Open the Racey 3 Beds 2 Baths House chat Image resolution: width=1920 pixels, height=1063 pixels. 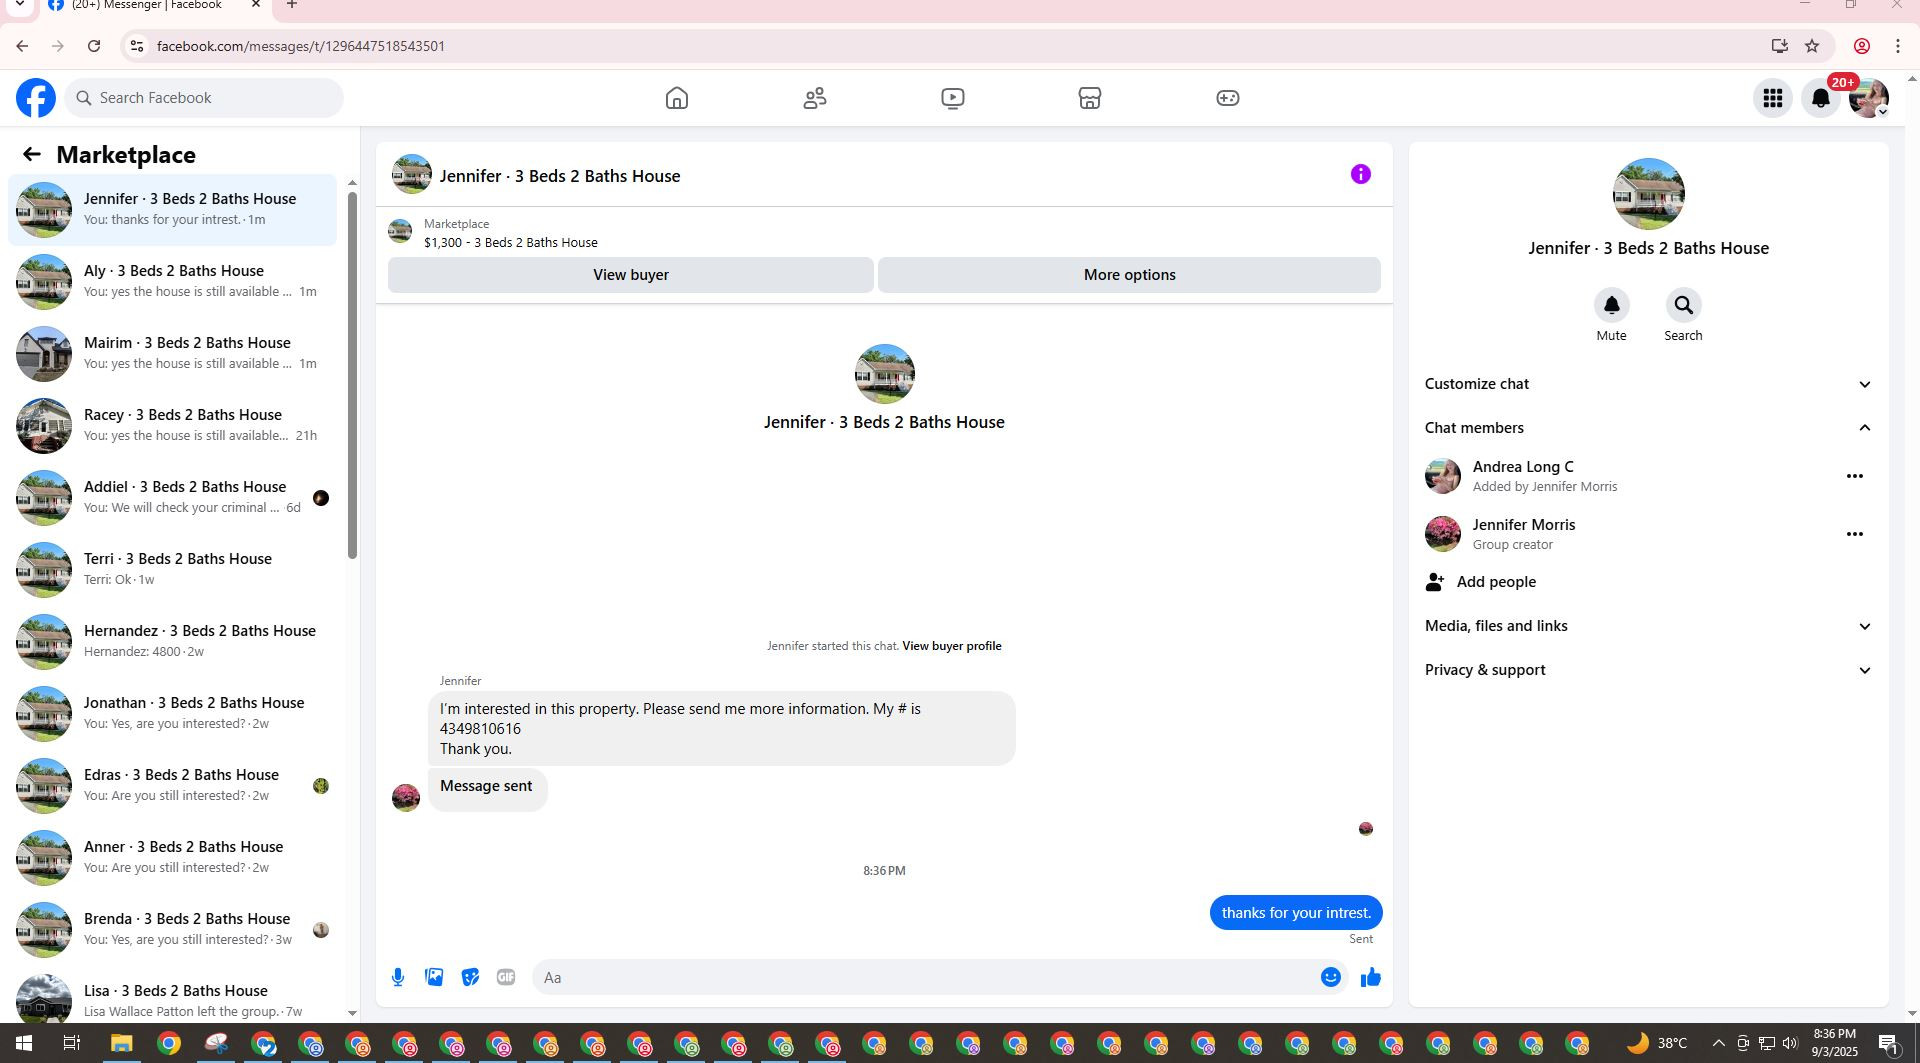[x=172, y=425]
